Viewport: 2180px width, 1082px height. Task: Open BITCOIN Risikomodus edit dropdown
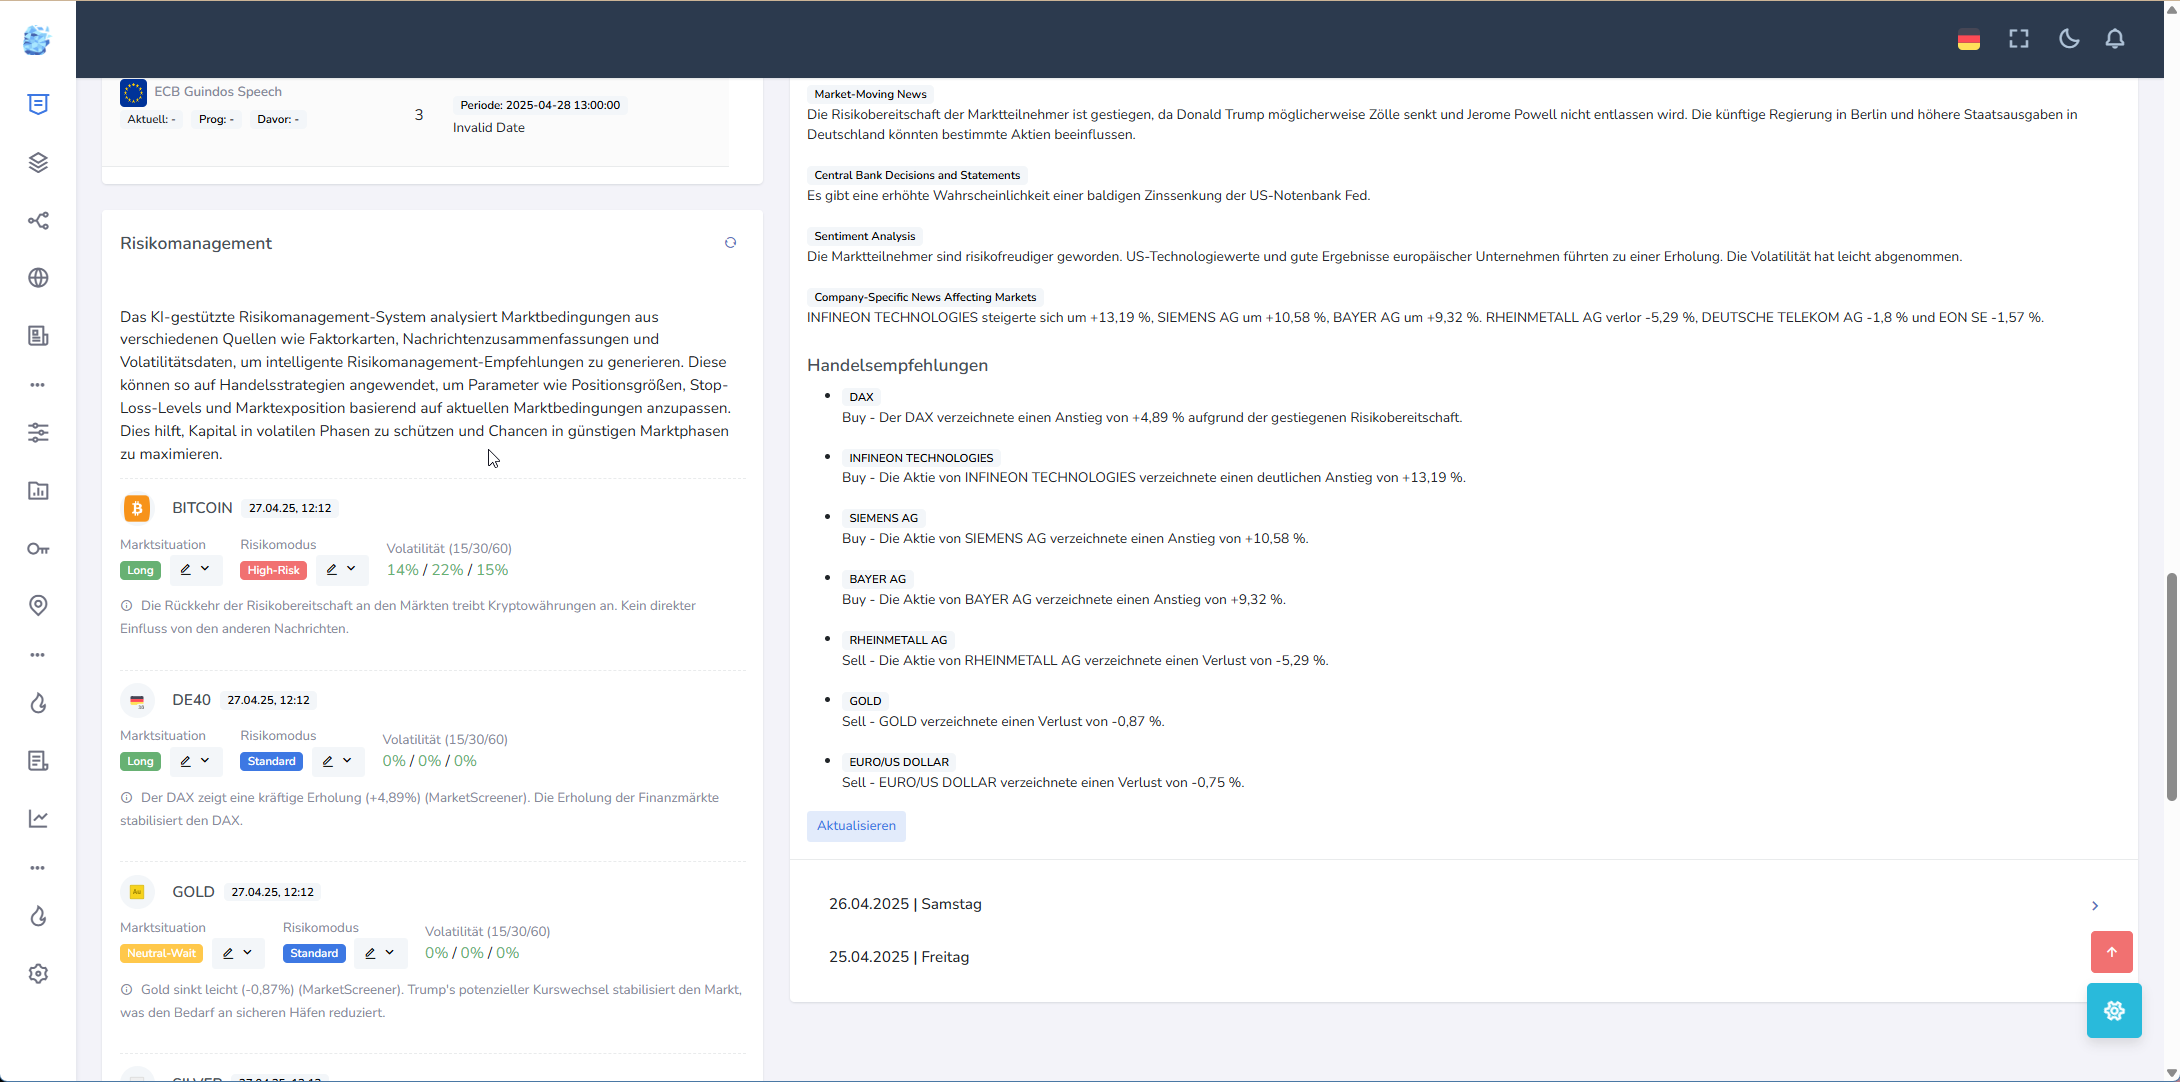(x=342, y=570)
